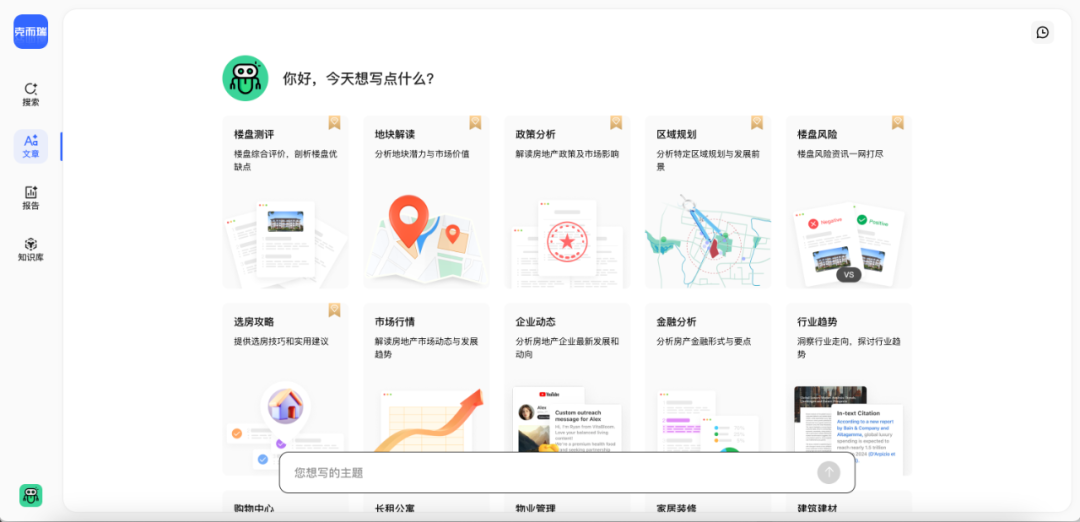
Task: Open the 企业动态 template card
Action: (x=567, y=389)
